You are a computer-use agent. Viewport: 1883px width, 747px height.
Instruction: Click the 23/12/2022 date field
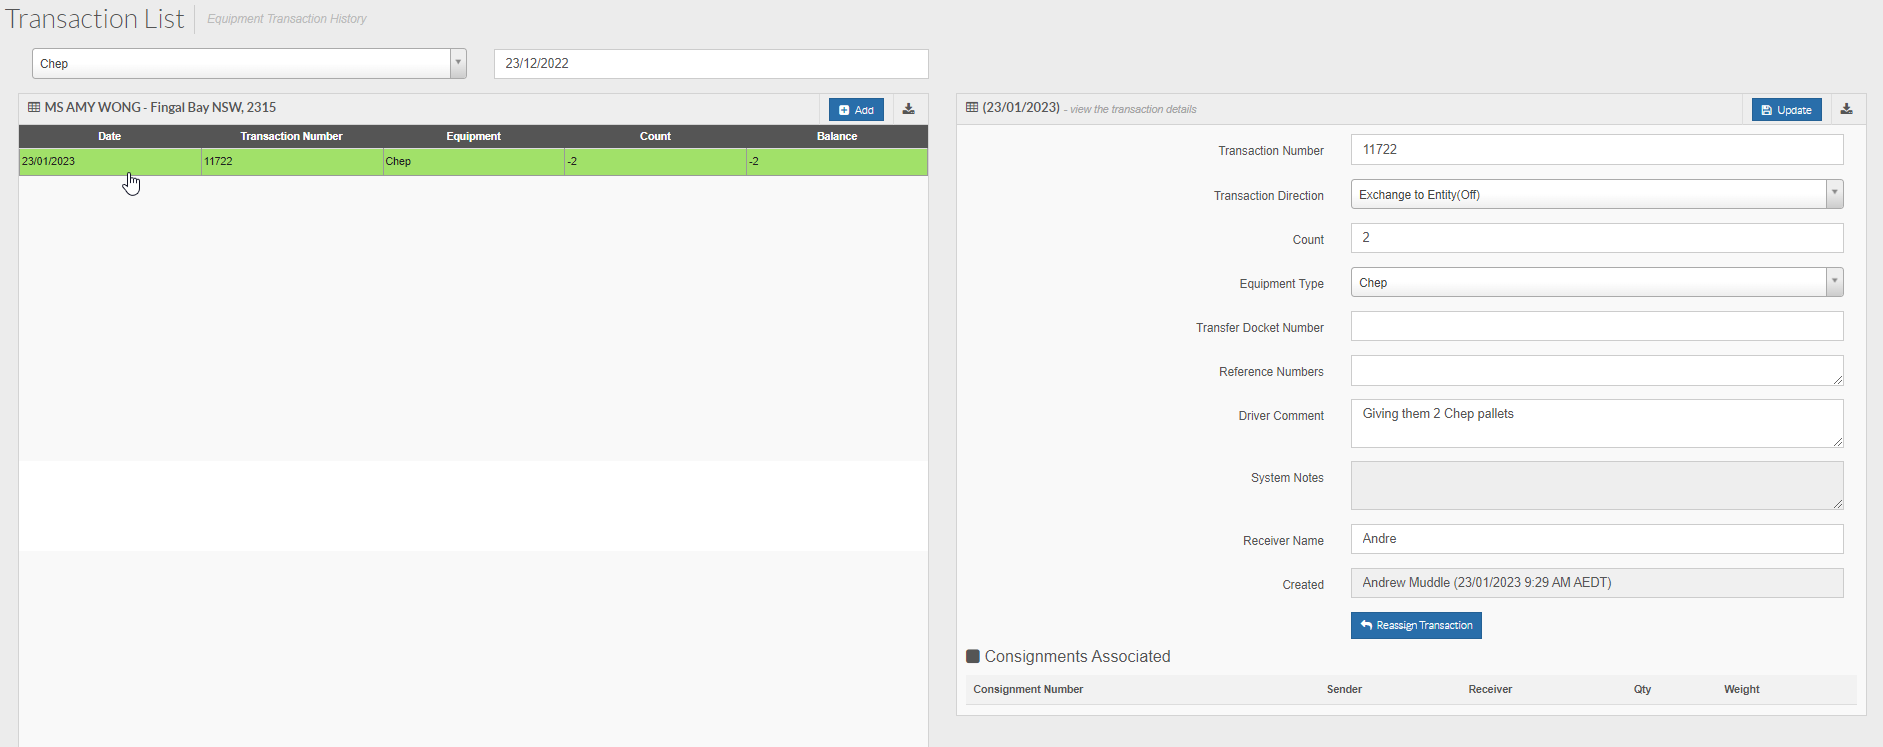coord(711,63)
